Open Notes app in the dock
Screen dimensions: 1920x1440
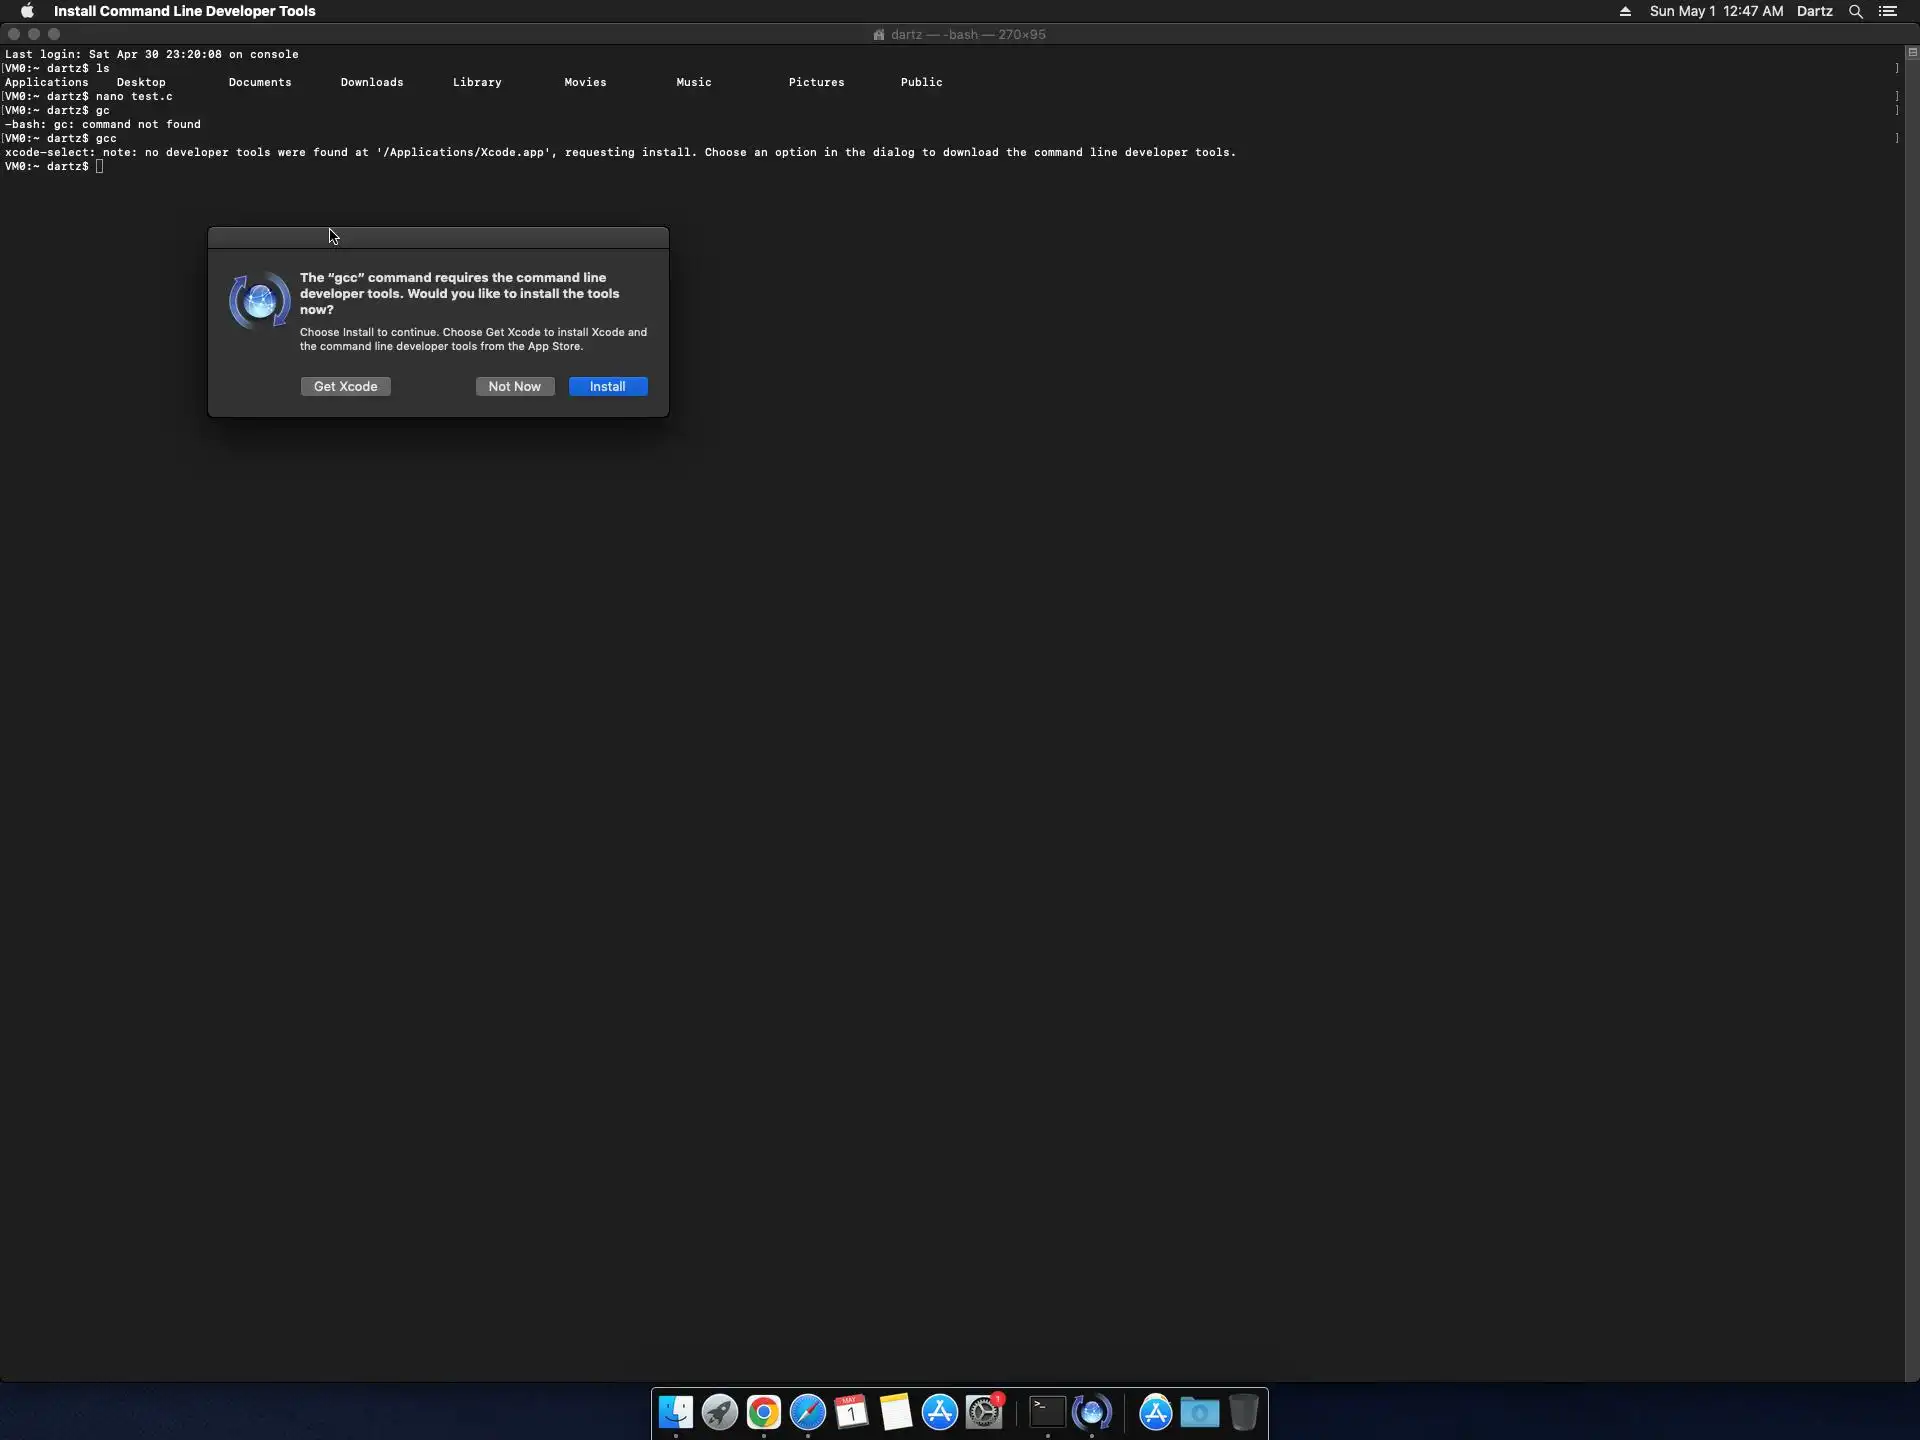click(x=896, y=1412)
